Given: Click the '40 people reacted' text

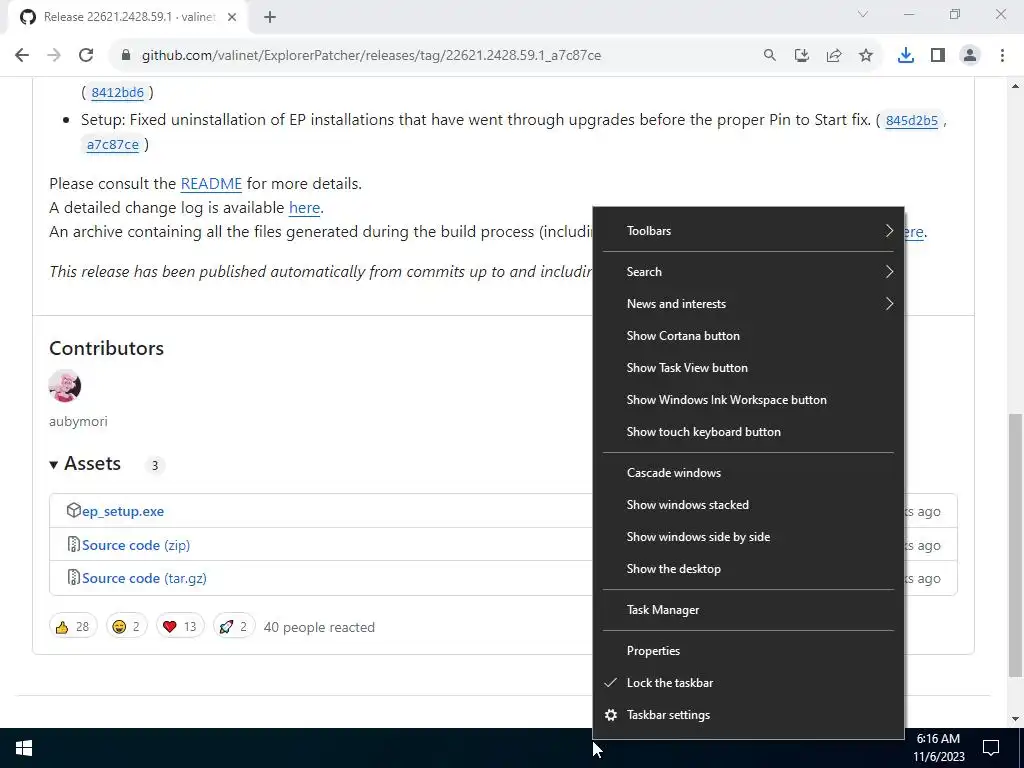Looking at the screenshot, I should (319, 628).
